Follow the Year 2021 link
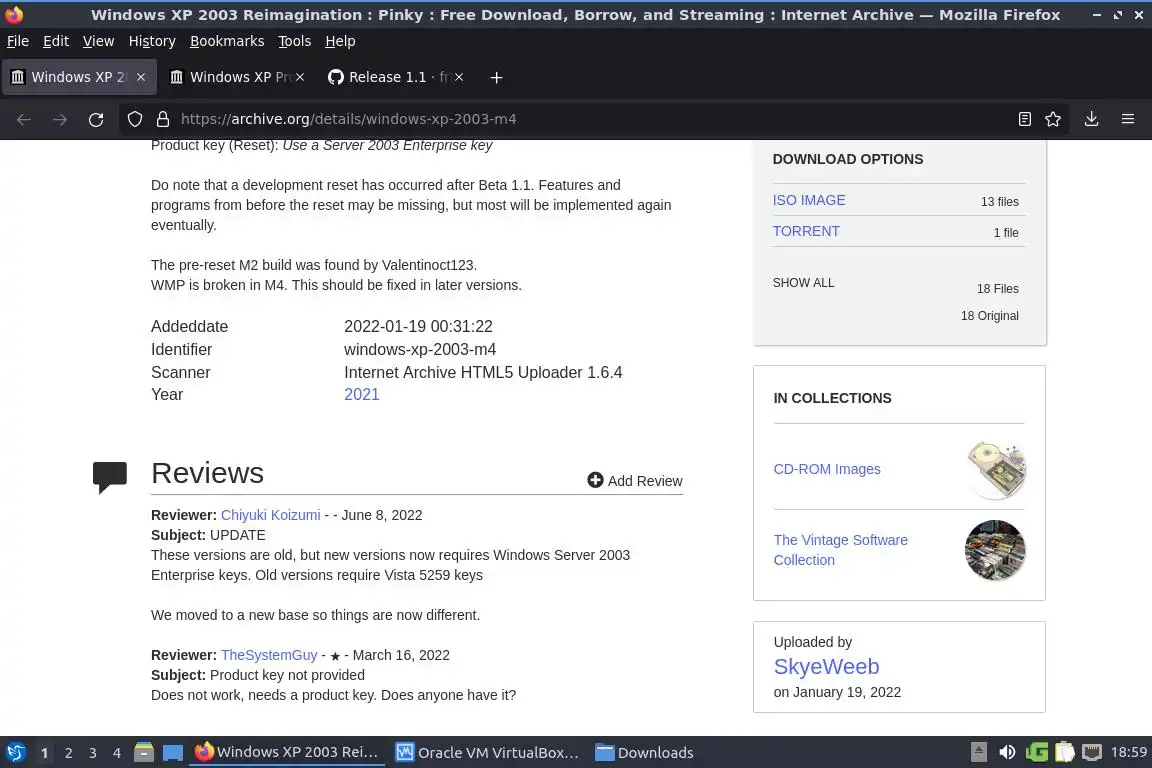The image size is (1152, 768). [x=361, y=395]
